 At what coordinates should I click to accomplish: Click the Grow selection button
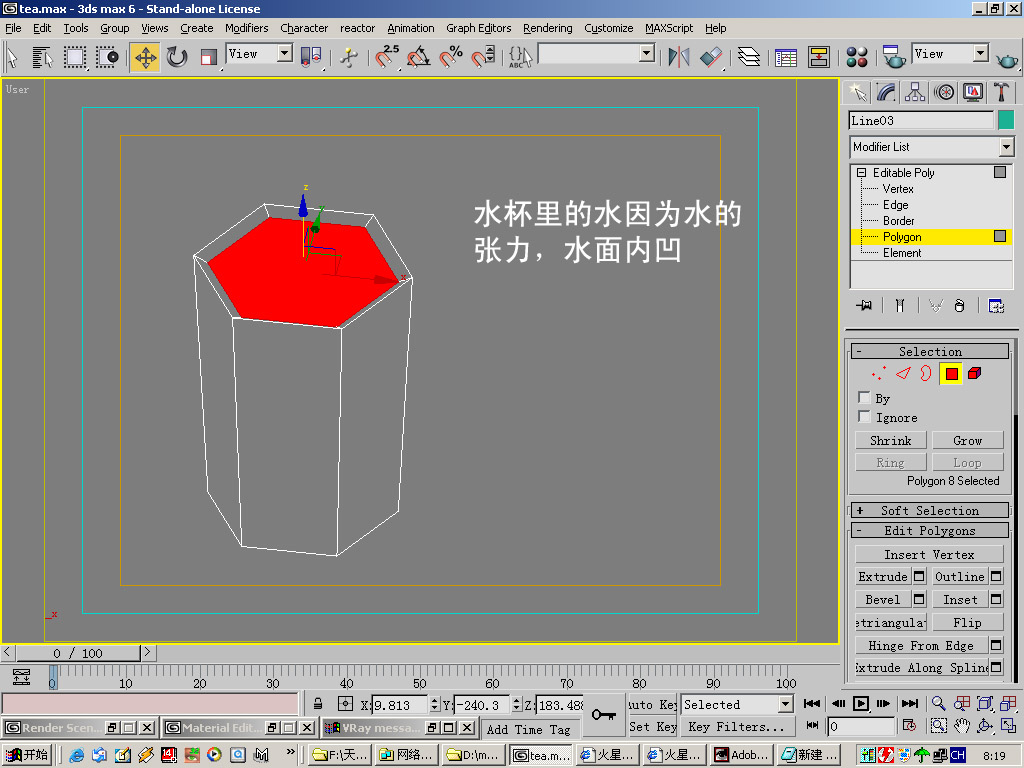click(x=967, y=440)
